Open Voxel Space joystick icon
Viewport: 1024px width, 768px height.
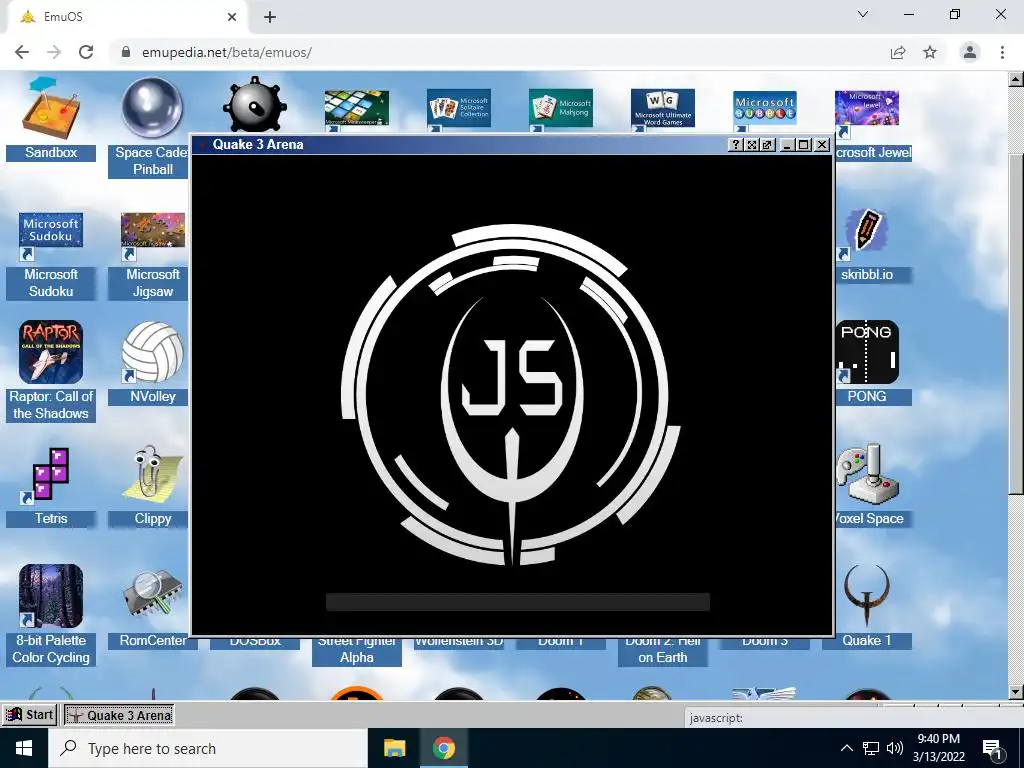[867, 474]
